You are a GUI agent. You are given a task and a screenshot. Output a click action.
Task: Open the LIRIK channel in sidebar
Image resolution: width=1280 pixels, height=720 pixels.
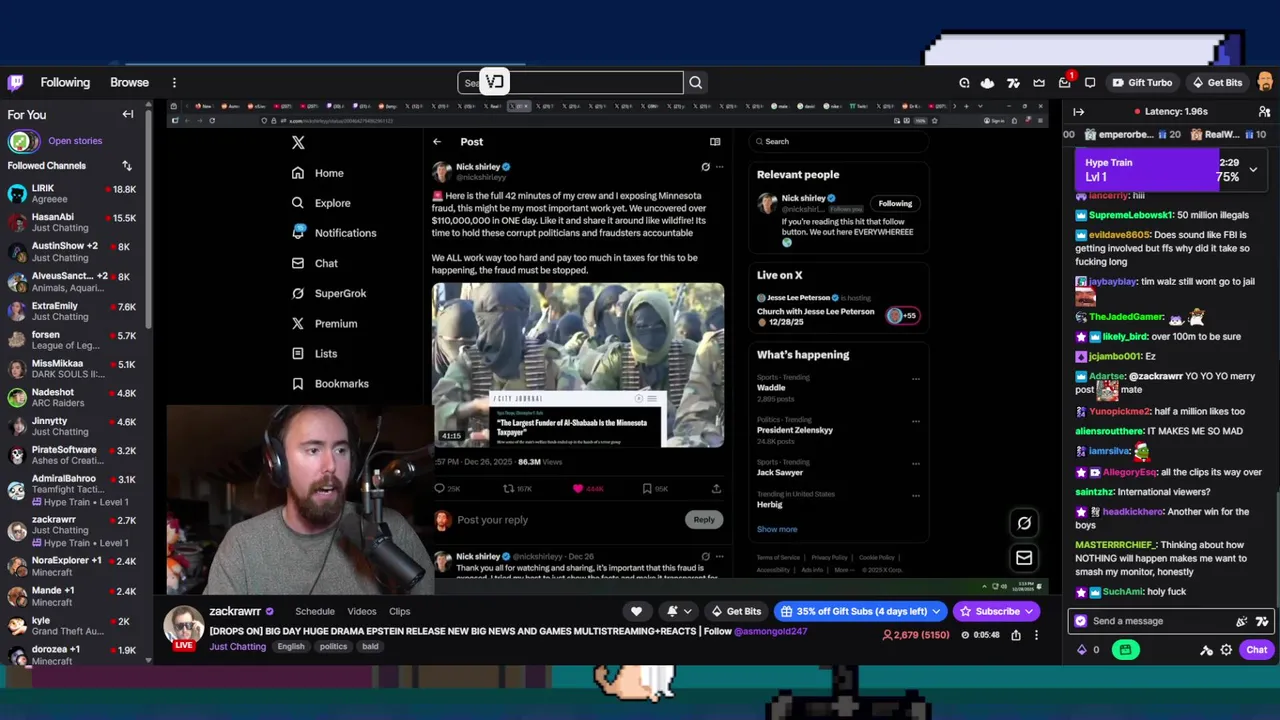click(75, 193)
